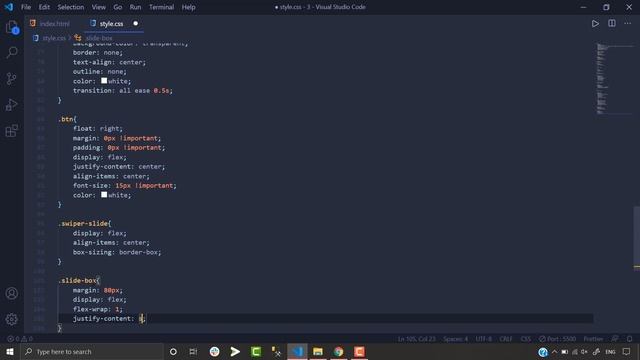This screenshot has width=640, height=360.
Task: Open errors and warnings in status bar
Action: 20,339
